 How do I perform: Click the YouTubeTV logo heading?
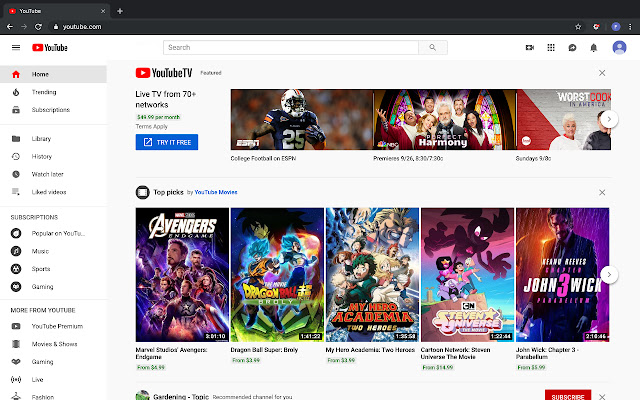[x=164, y=73]
